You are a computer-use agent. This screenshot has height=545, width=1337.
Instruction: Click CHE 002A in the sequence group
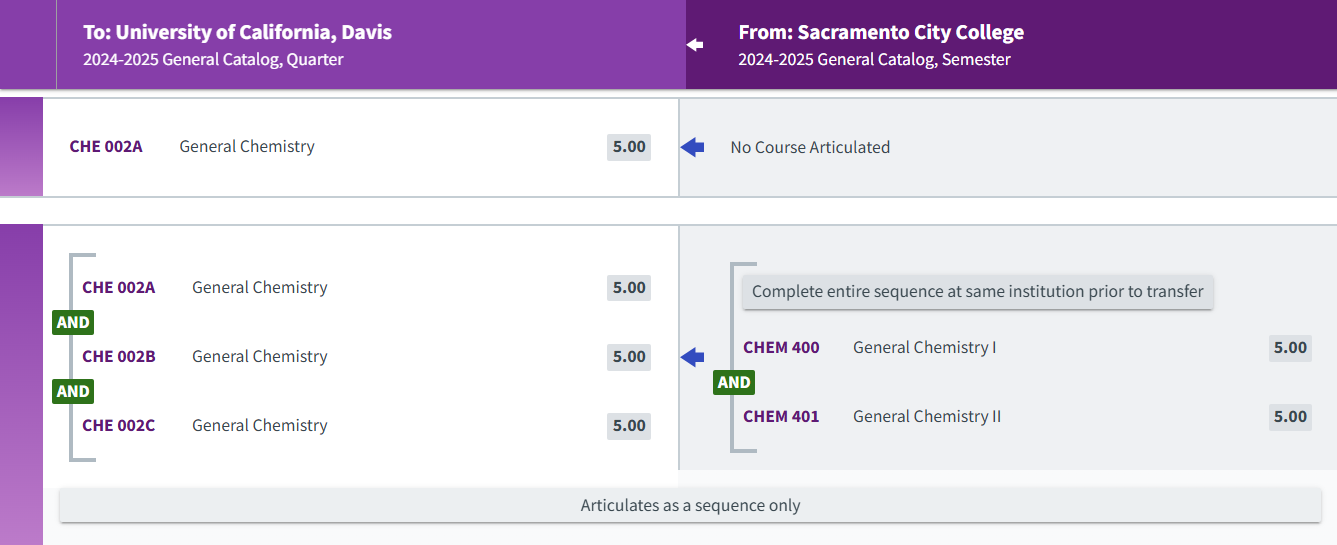pos(119,288)
